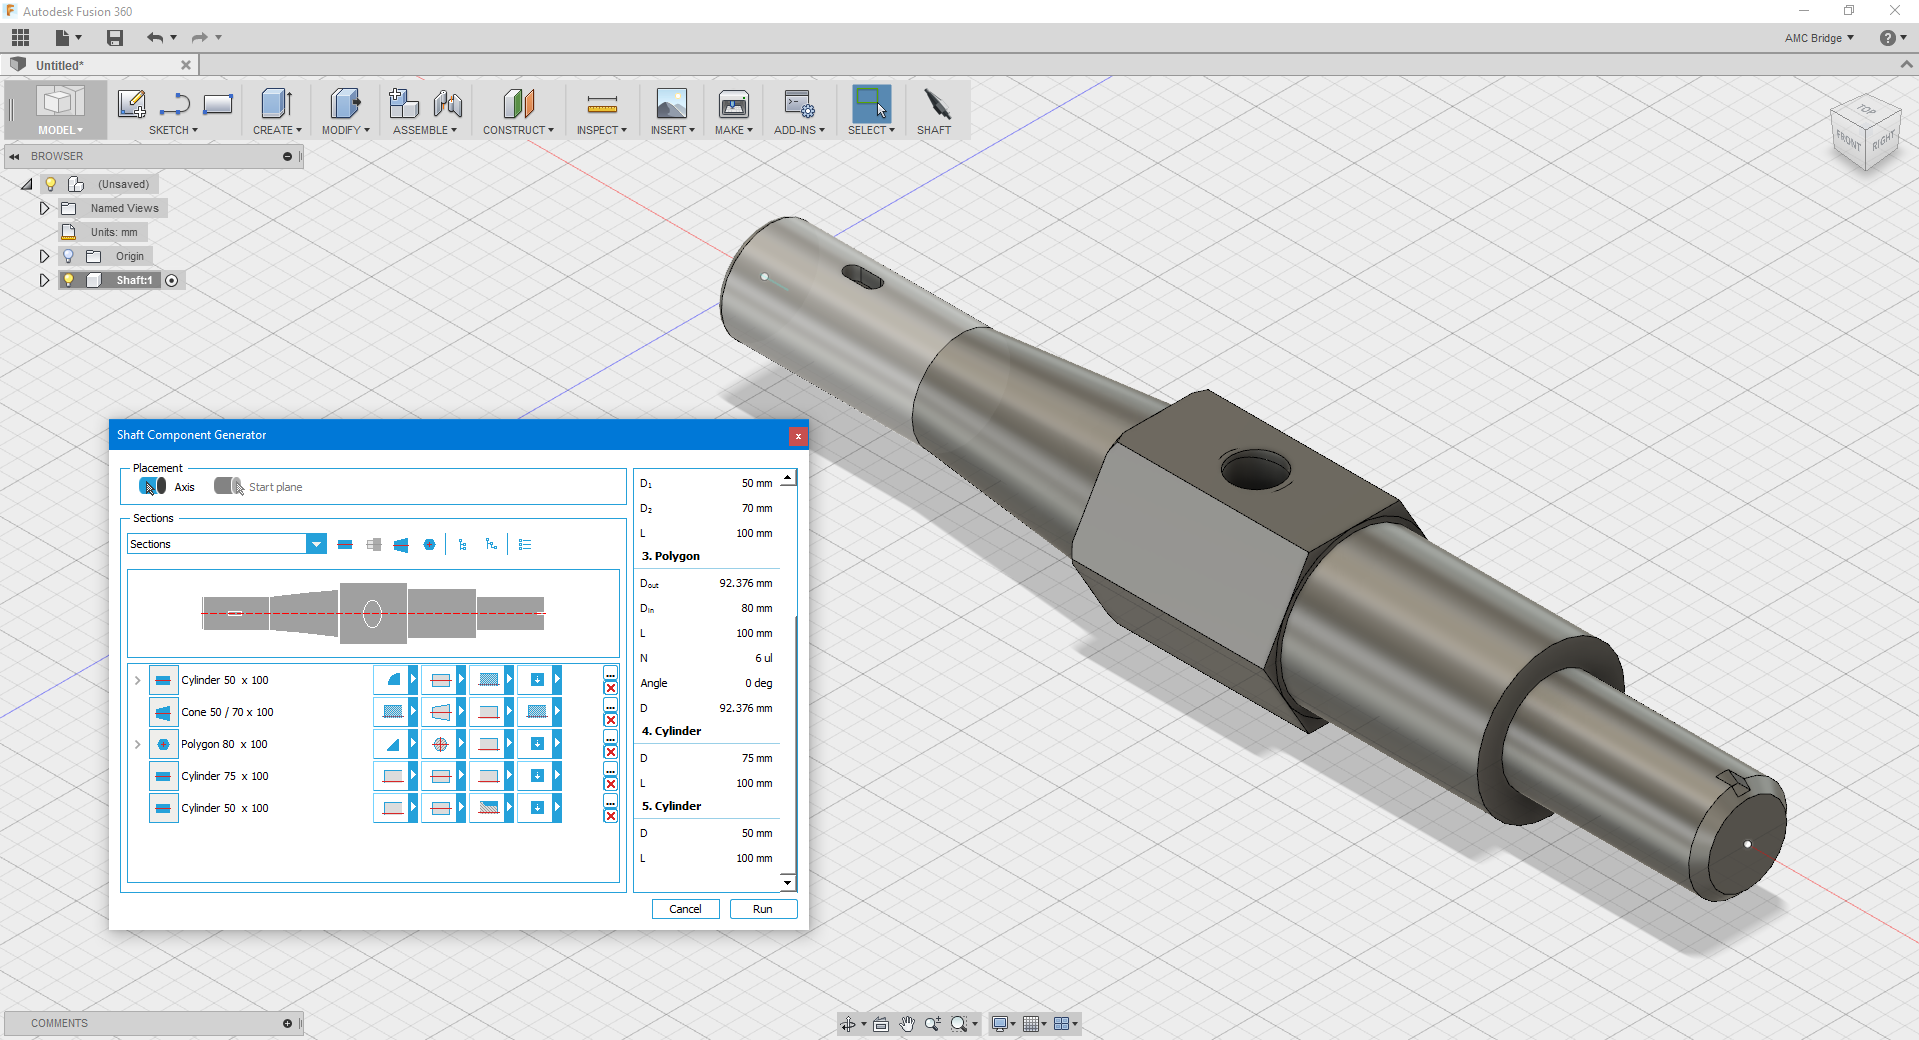
Task: Click the Offset Plane icon above CONSTRUCT
Action: tap(518, 103)
